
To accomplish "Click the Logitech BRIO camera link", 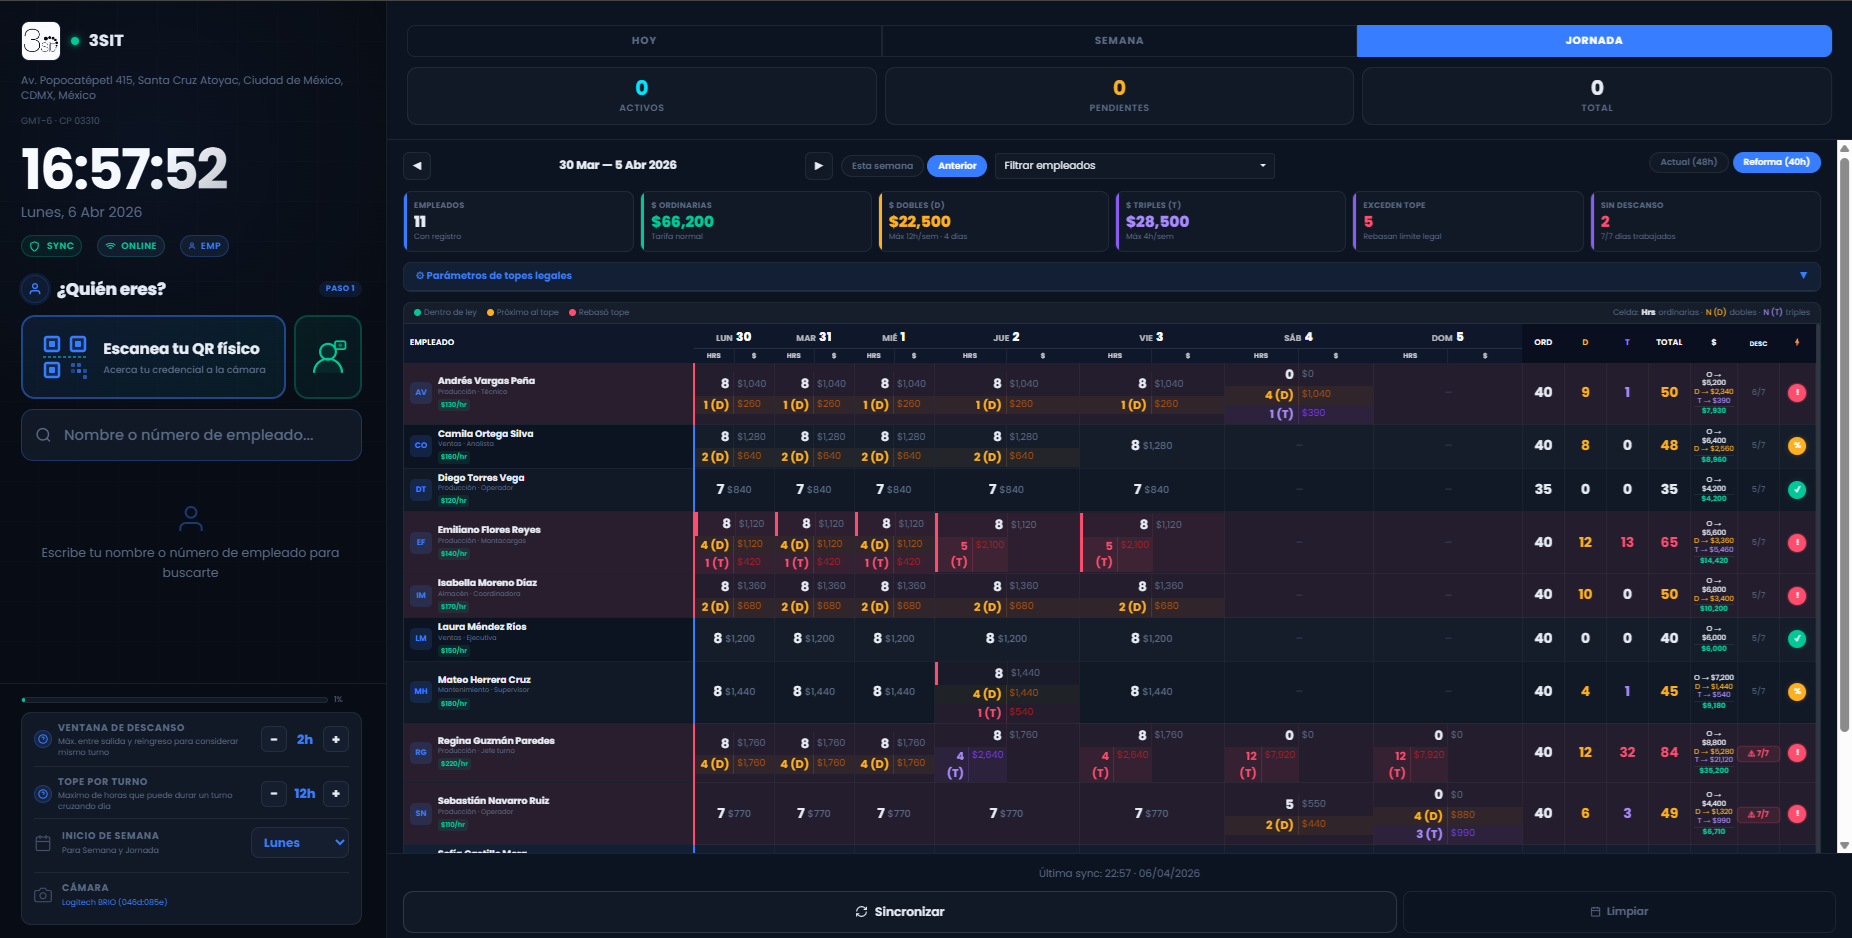I will [x=114, y=903].
